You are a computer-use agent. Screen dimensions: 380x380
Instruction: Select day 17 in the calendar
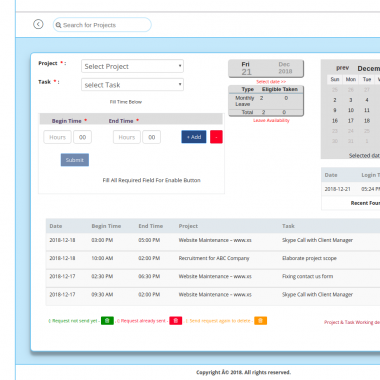pyautogui.click(x=351, y=121)
